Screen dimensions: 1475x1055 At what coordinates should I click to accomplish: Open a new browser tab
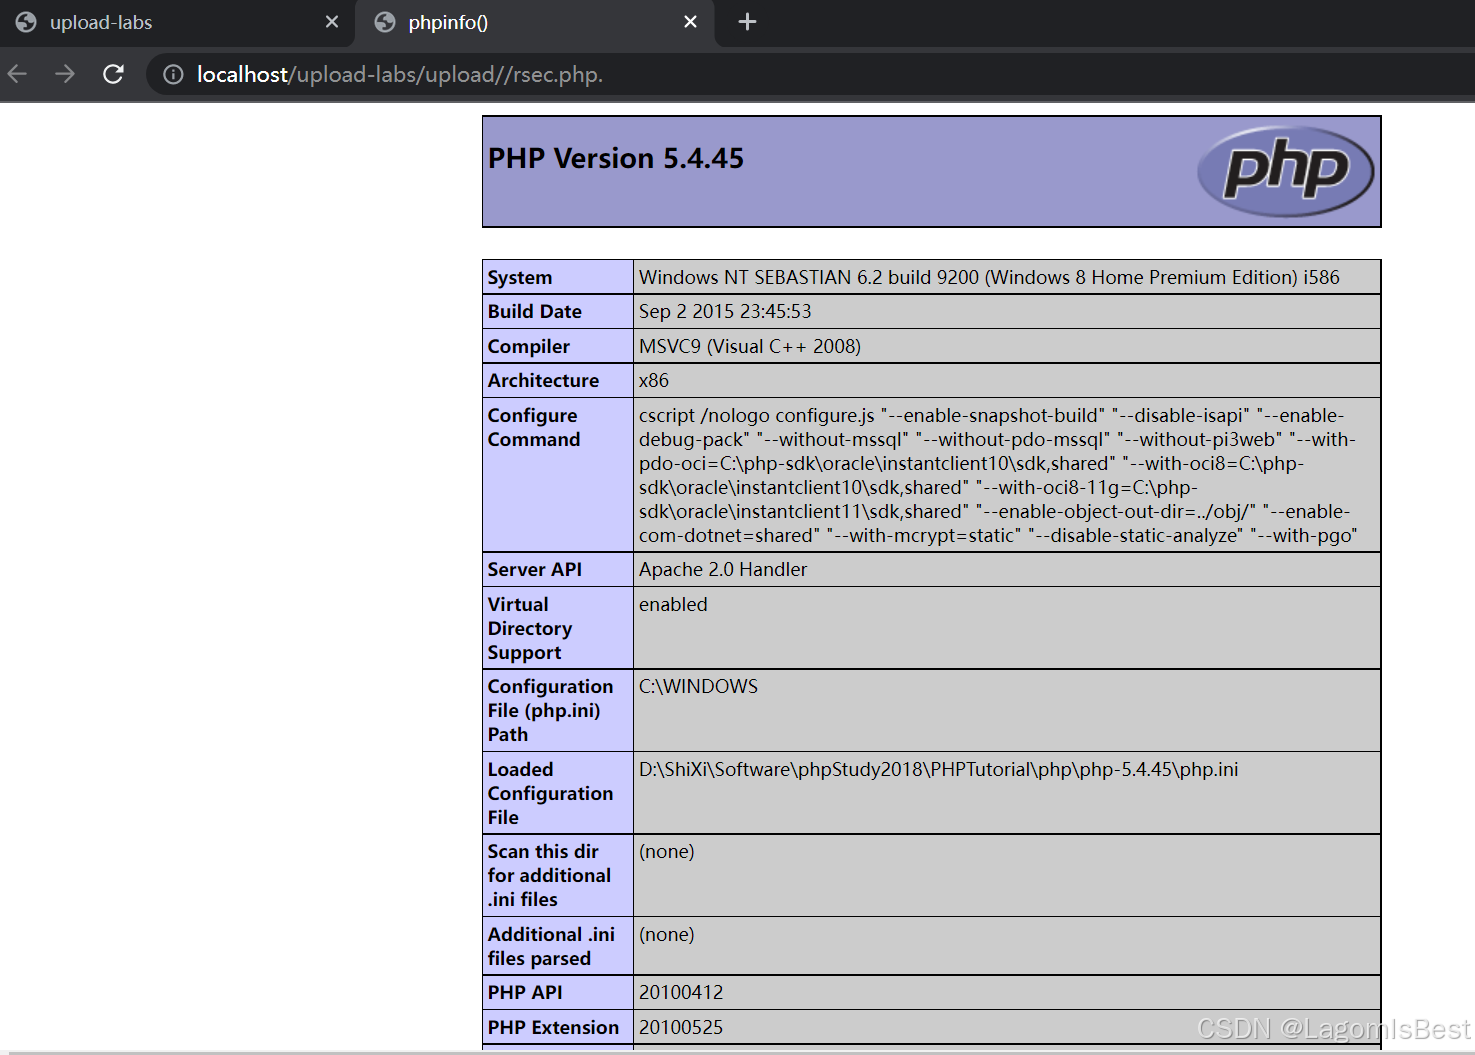747,22
